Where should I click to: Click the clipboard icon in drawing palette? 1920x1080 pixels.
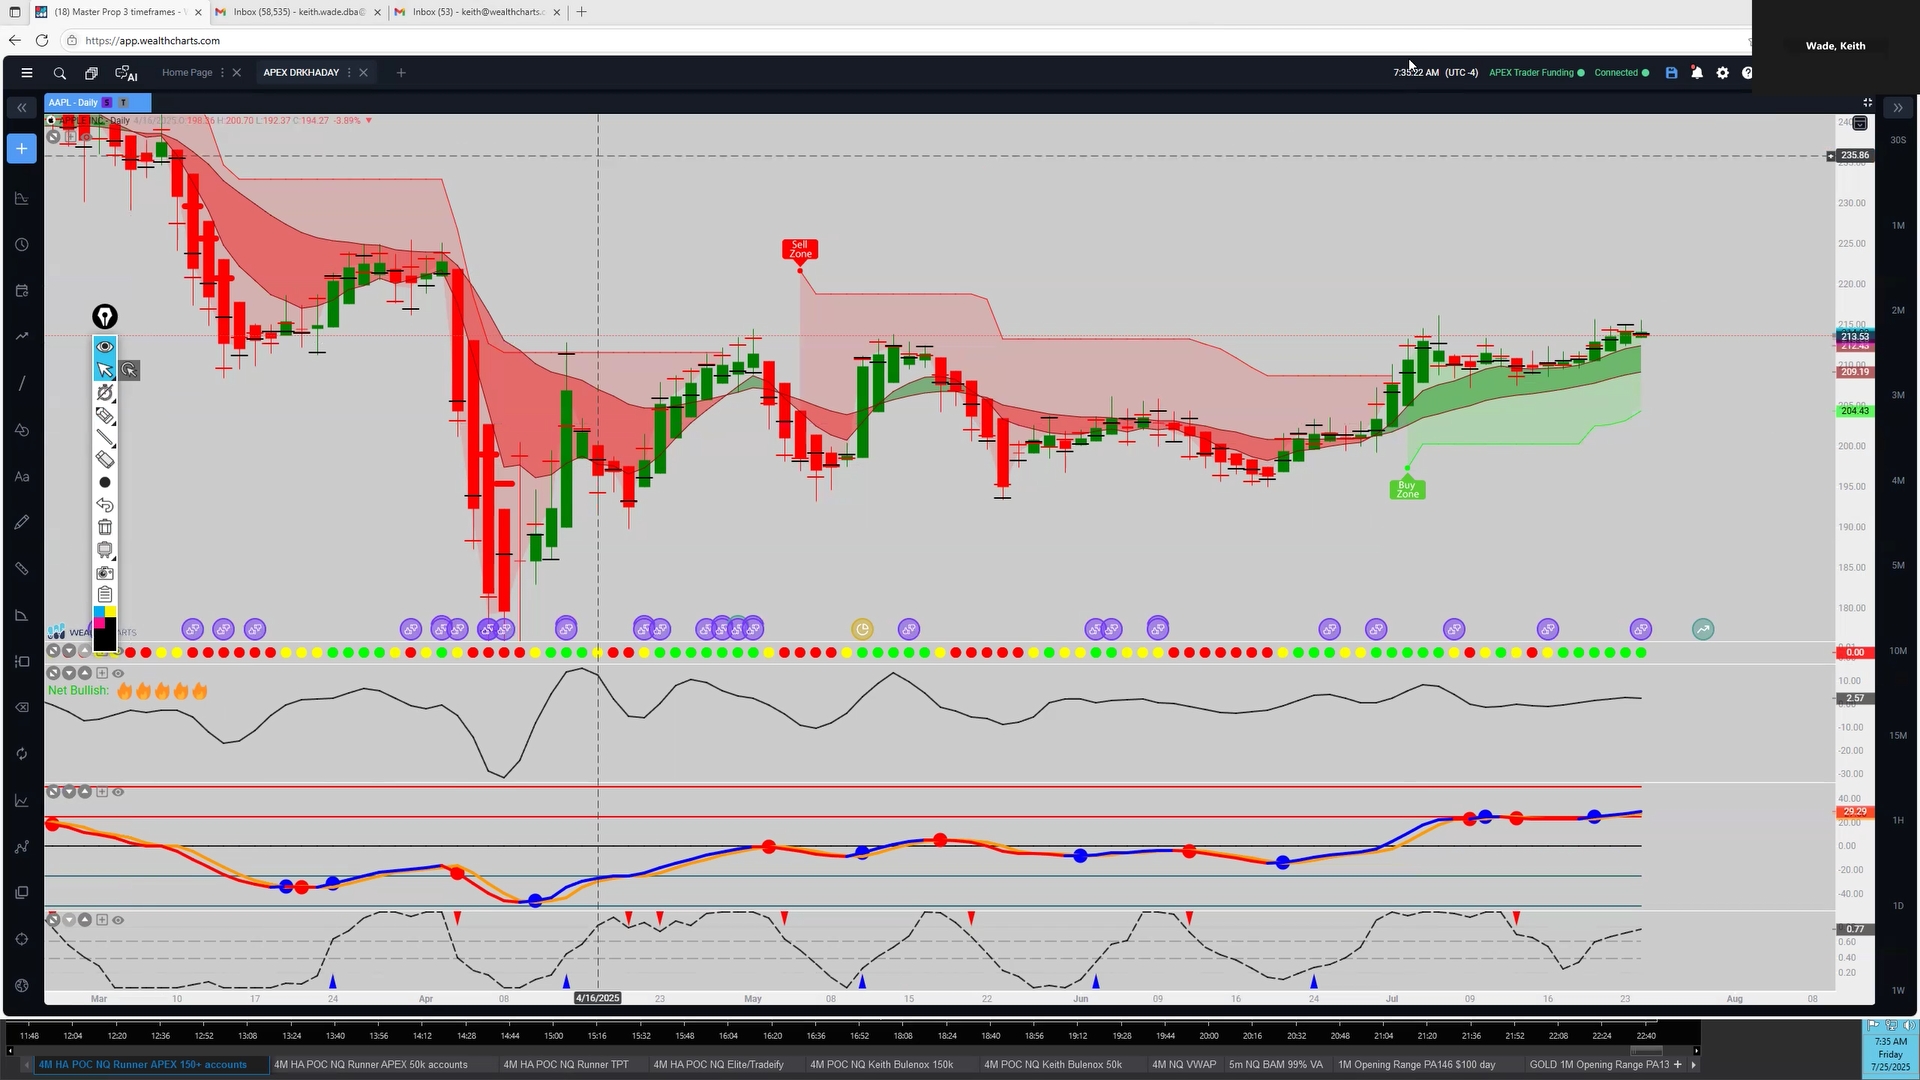click(x=105, y=594)
